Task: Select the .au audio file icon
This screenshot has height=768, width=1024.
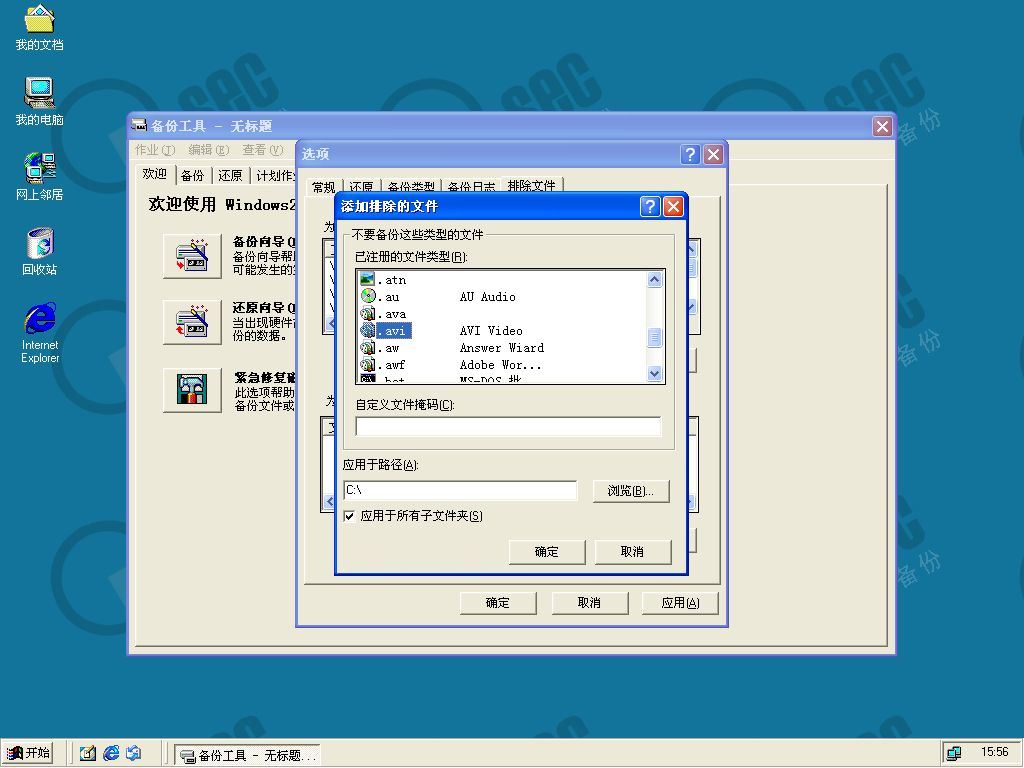Action: pyautogui.click(x=368, y=296)
